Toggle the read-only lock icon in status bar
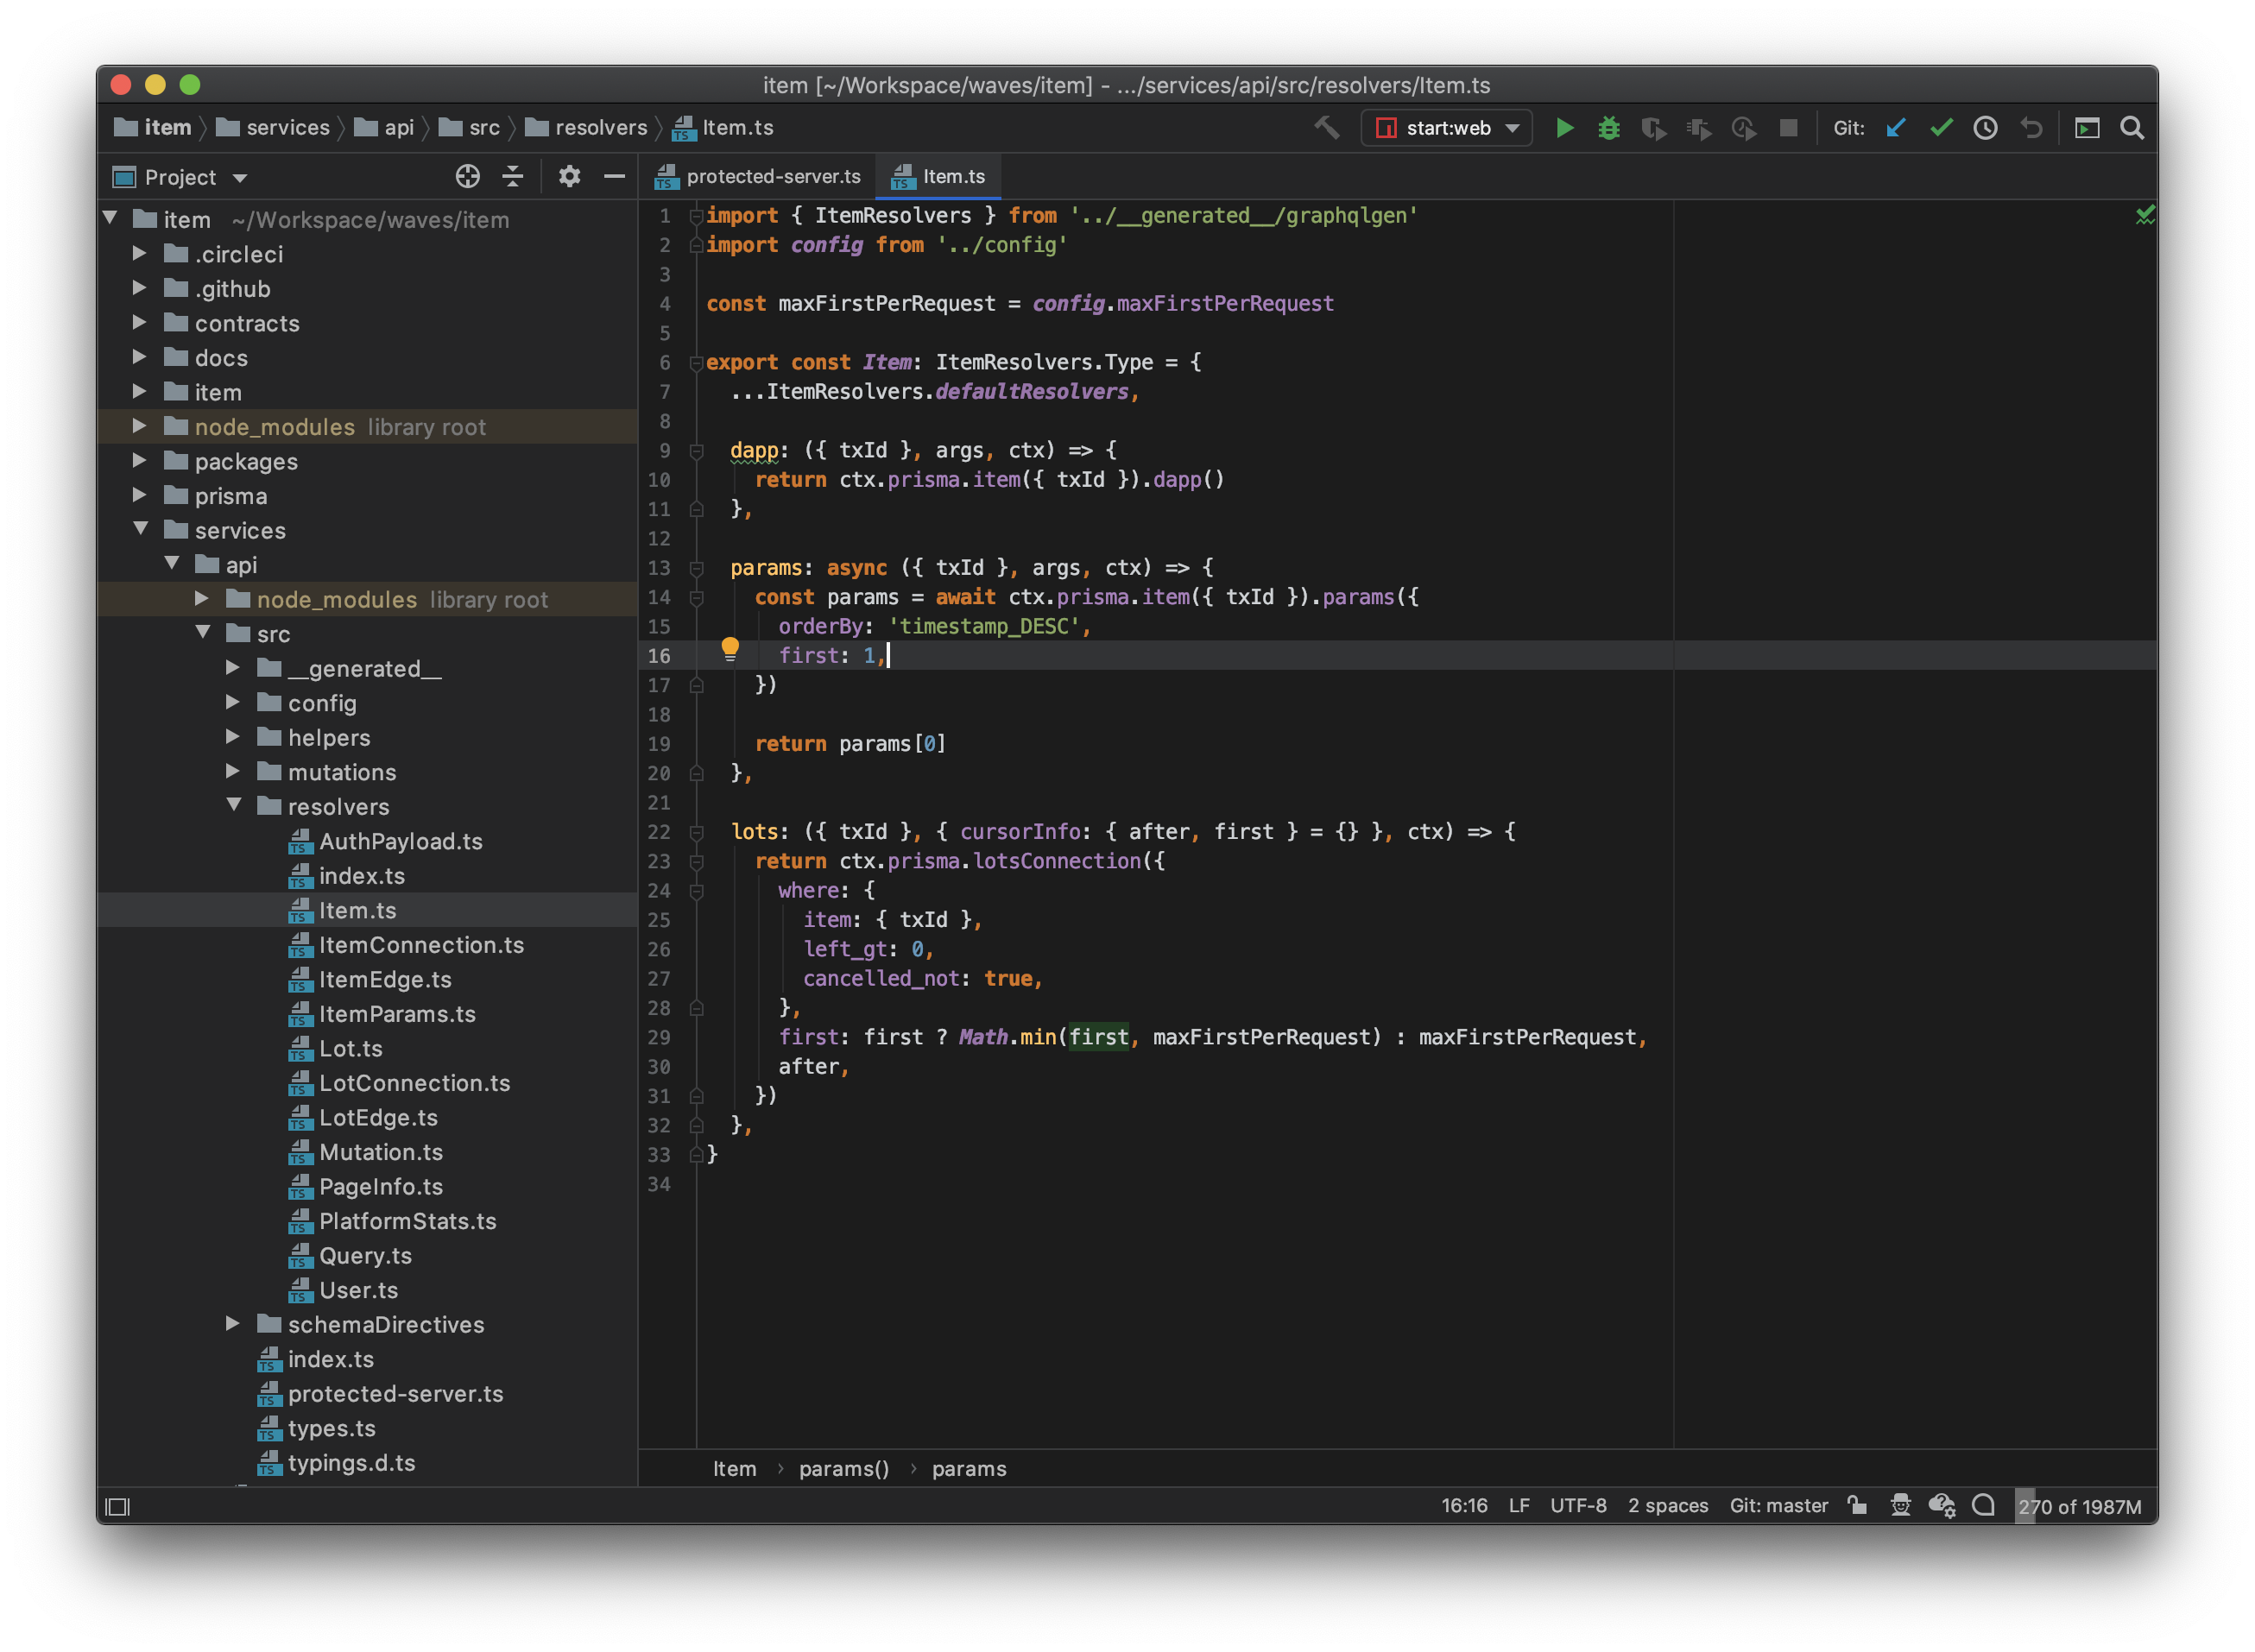 1857,1505
